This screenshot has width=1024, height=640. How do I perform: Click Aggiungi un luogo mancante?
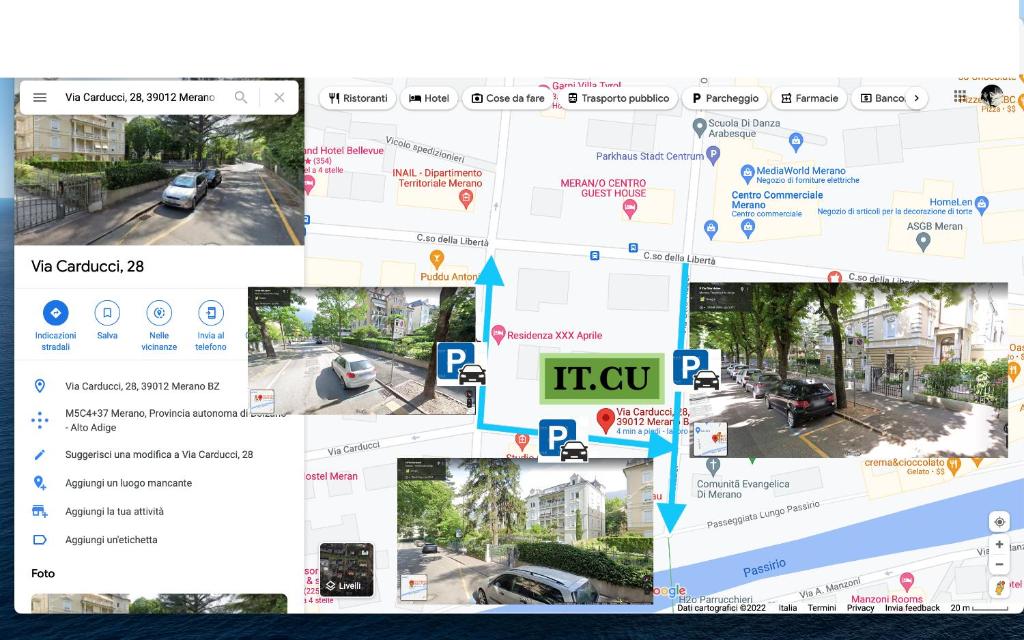click(x=128, y=483)
